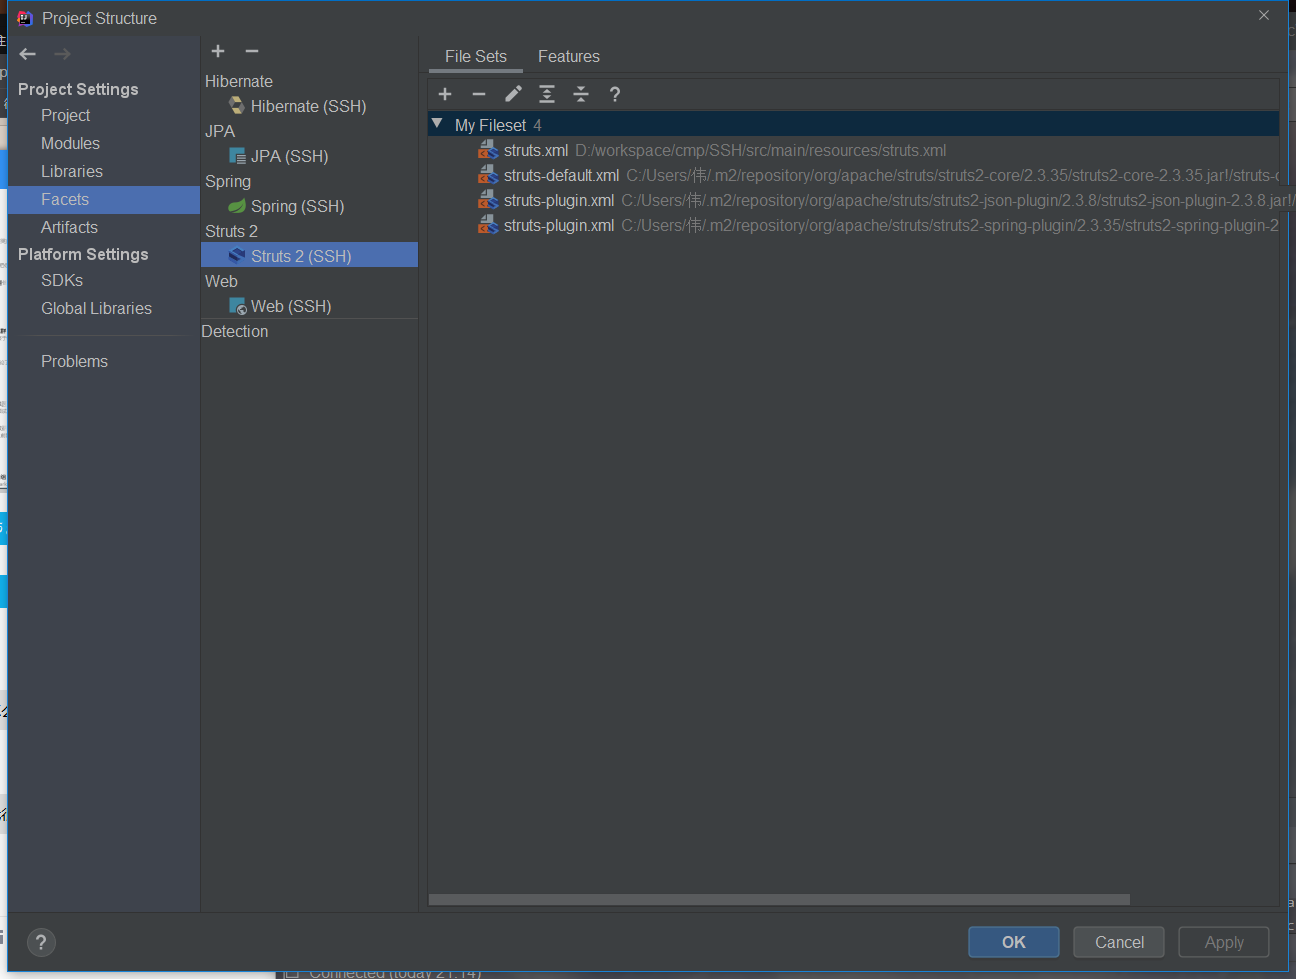
Task: Remove selected facet with minus icon
Action: point(252,51)
